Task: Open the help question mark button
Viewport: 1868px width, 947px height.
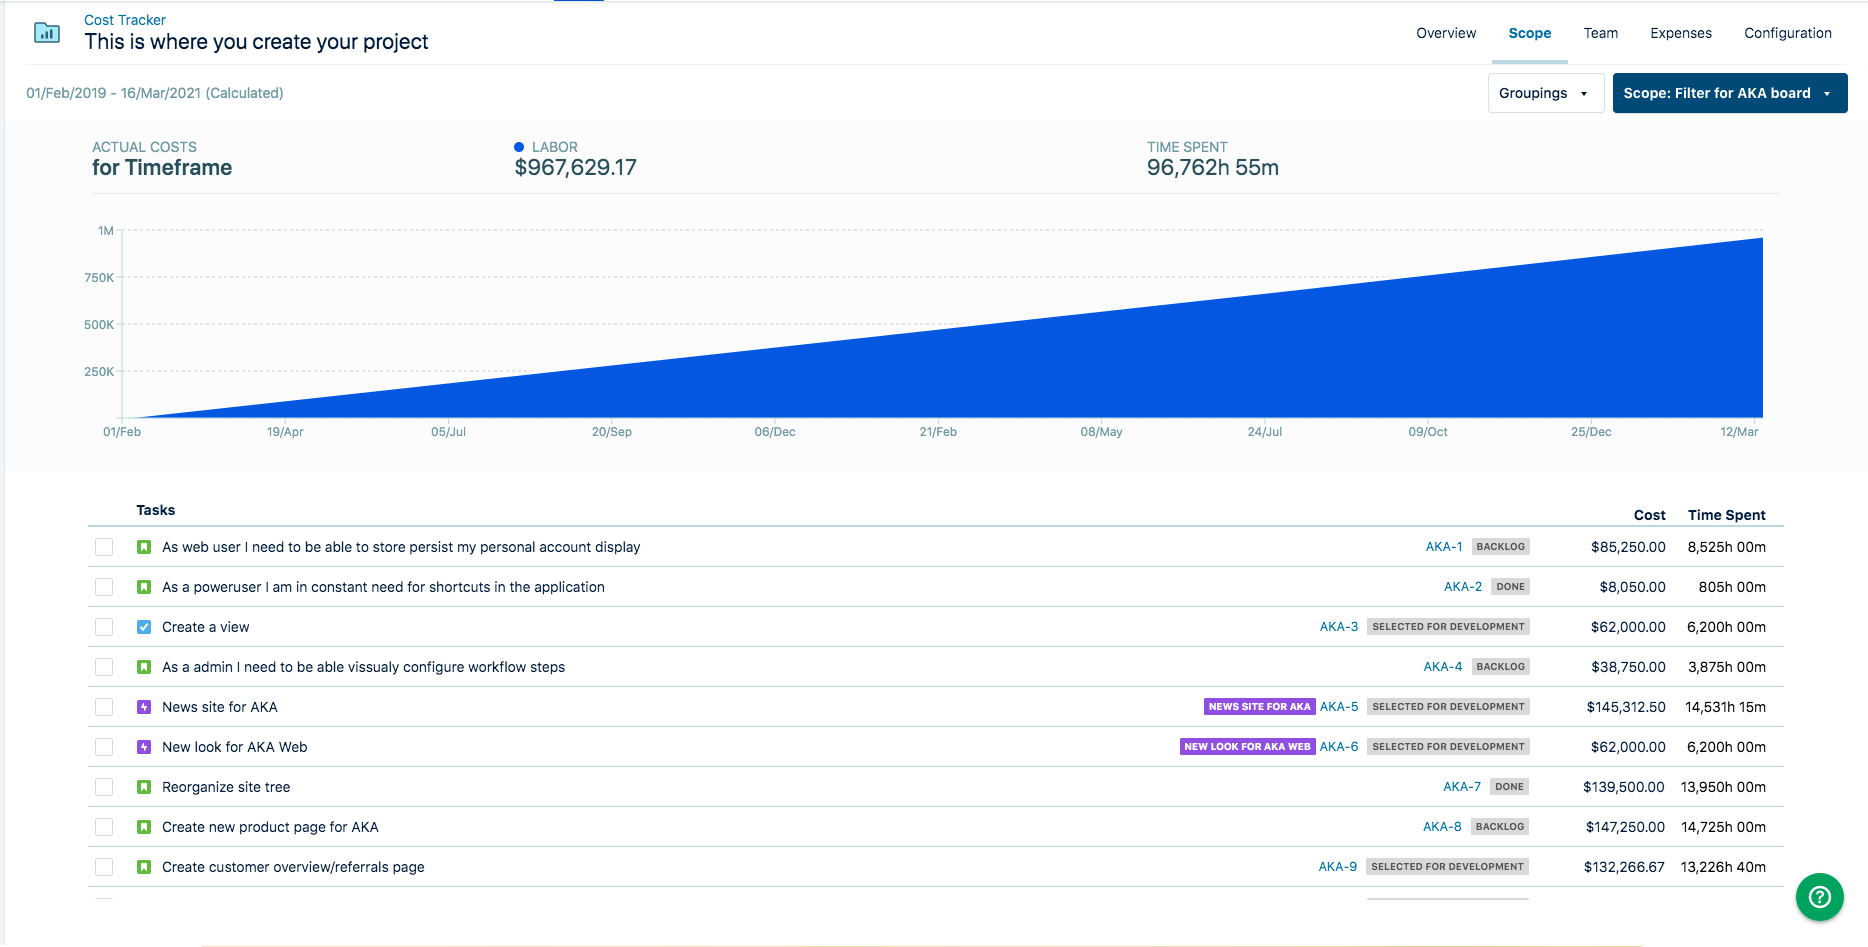Action: coord(1819,897)
